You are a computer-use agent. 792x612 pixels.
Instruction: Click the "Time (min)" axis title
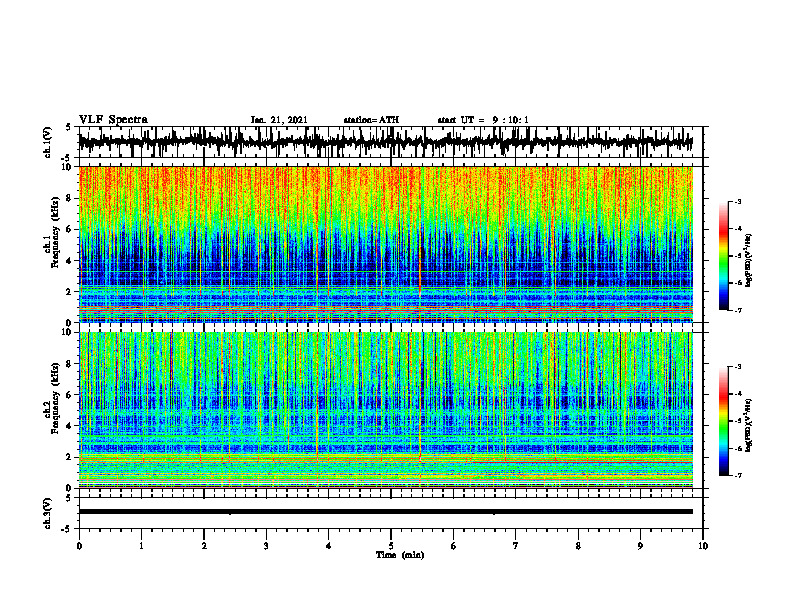[400, 555]
